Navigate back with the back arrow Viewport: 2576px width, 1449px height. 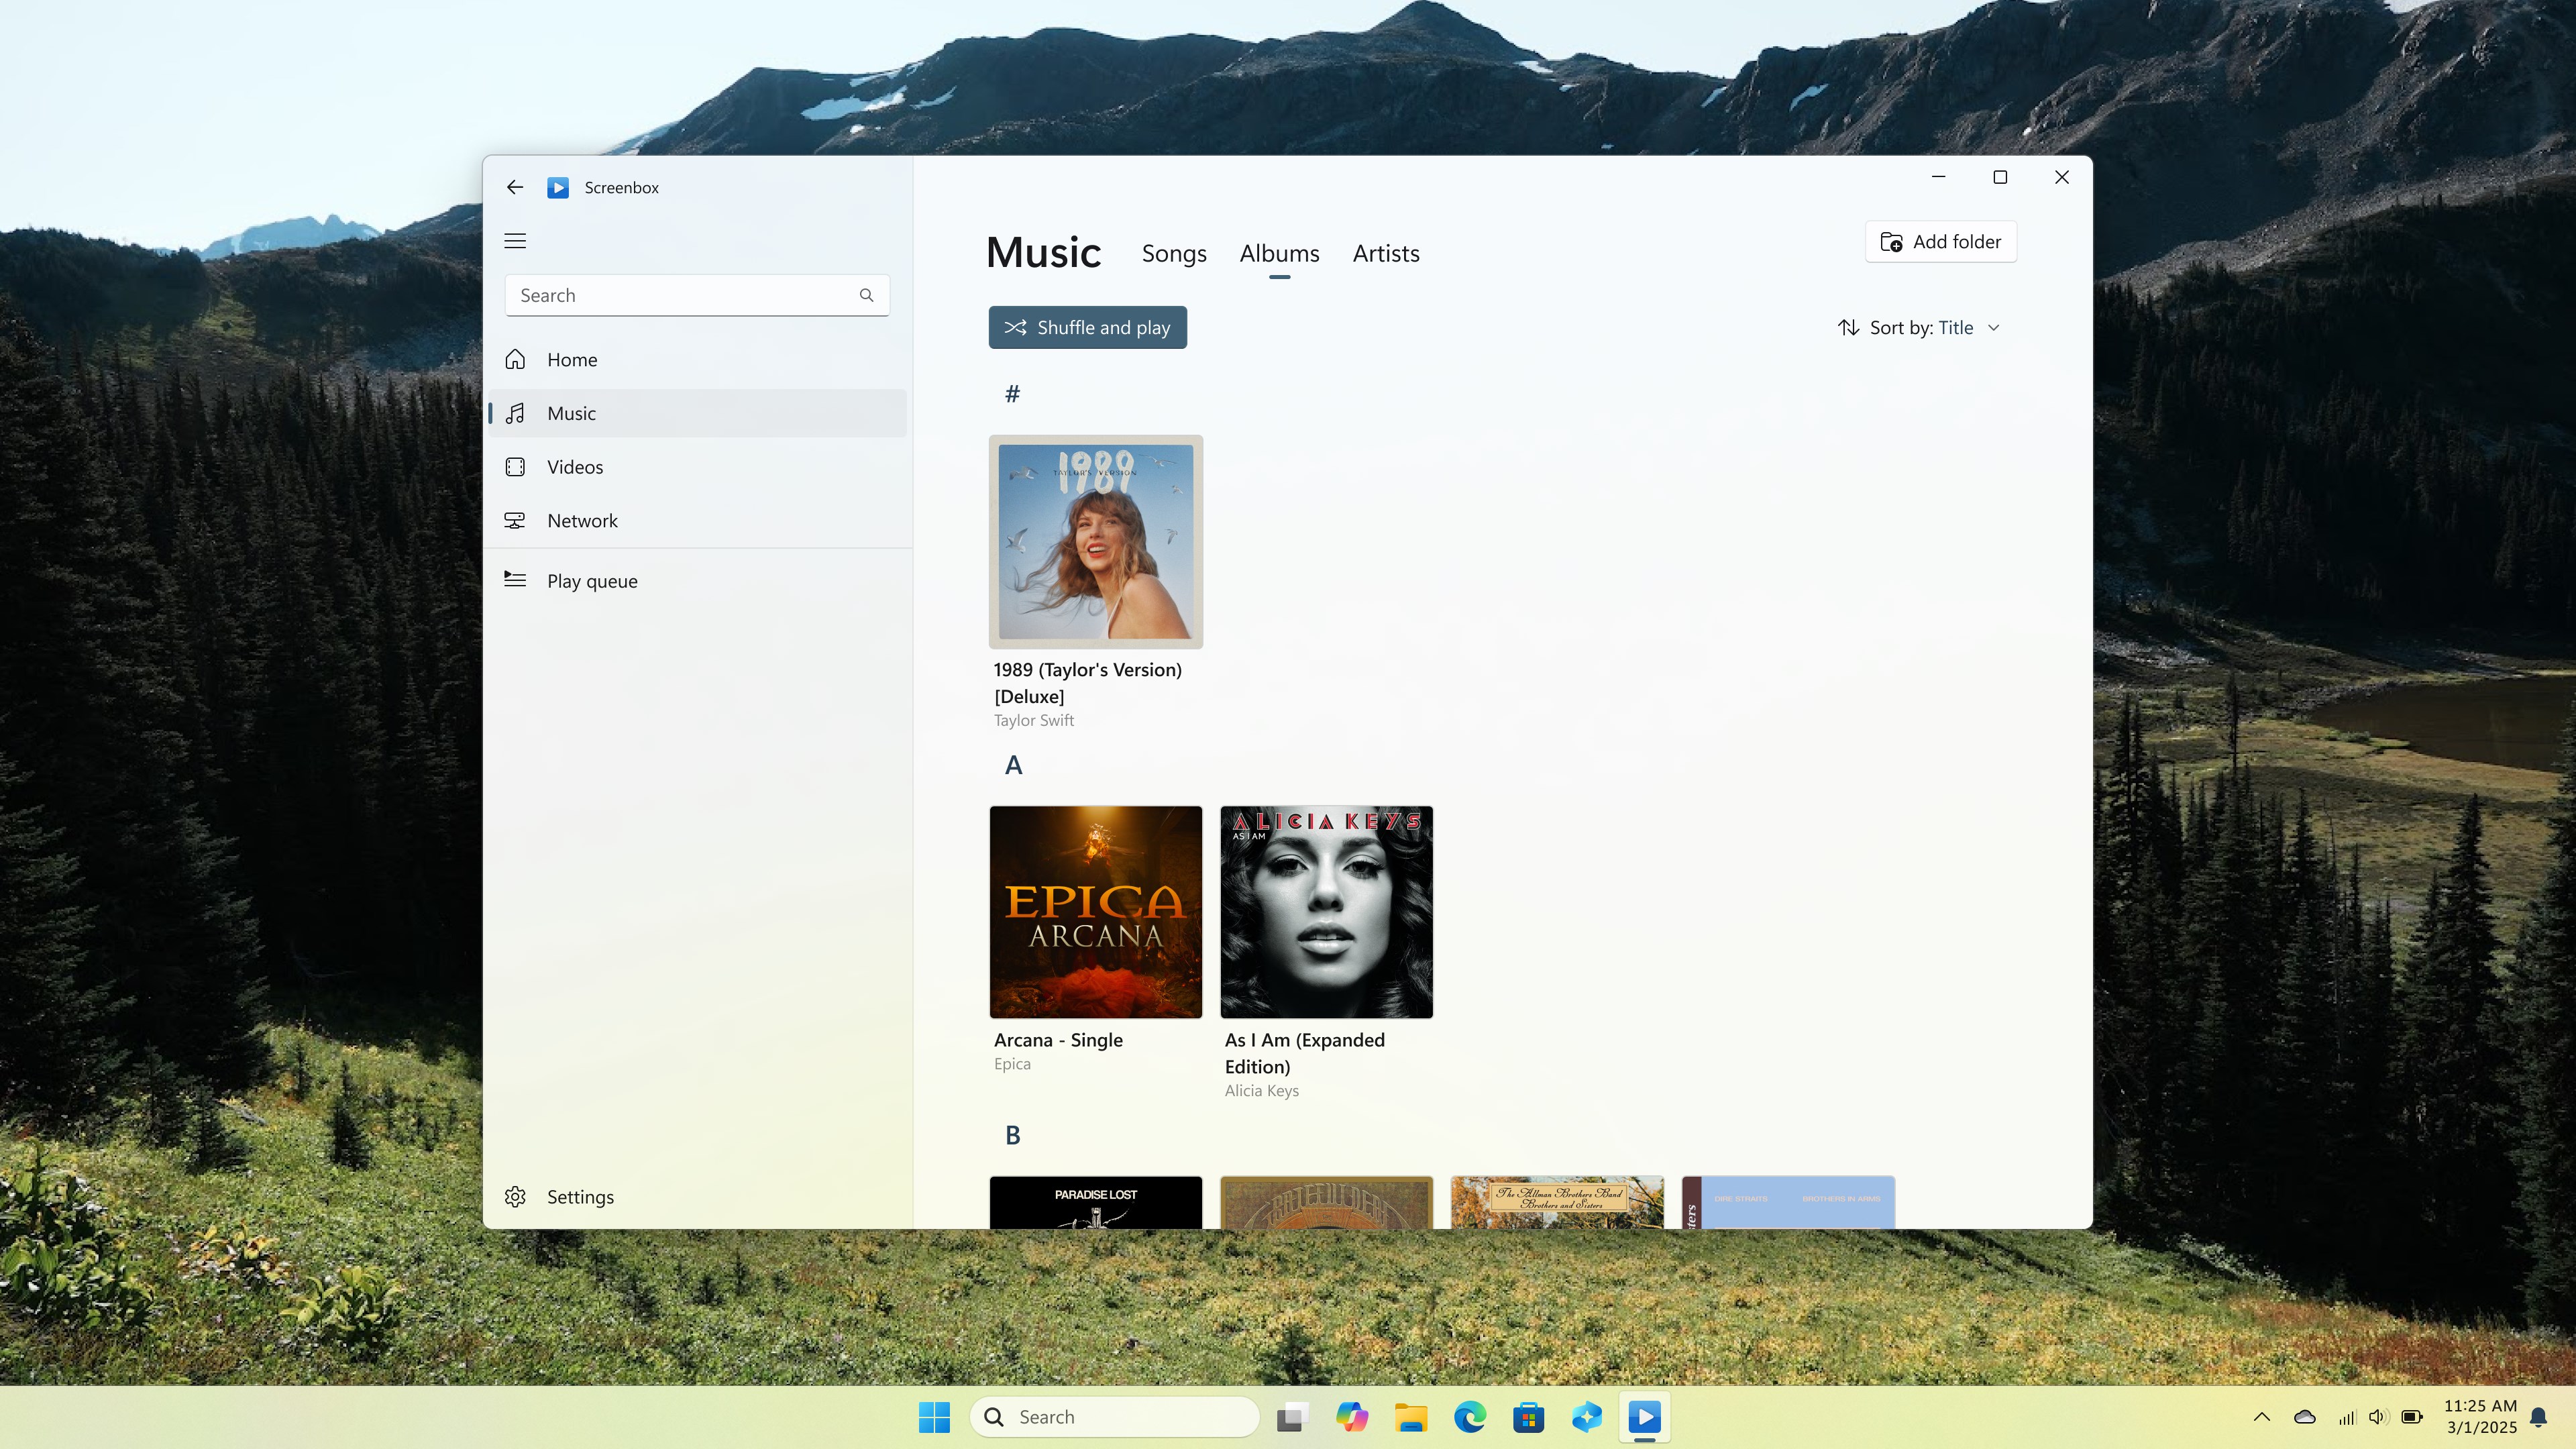pos(514,187)
